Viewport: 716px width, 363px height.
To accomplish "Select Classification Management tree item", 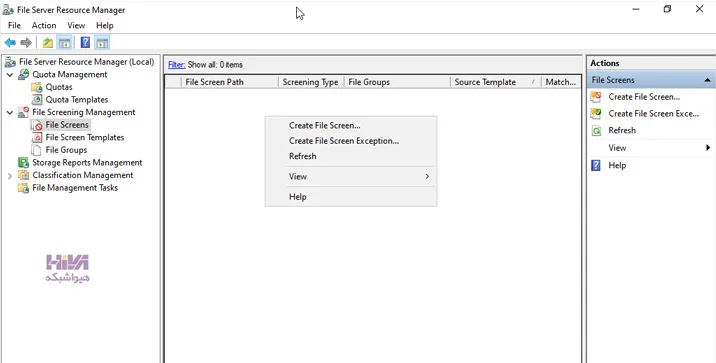I will [x=83, y=175].
